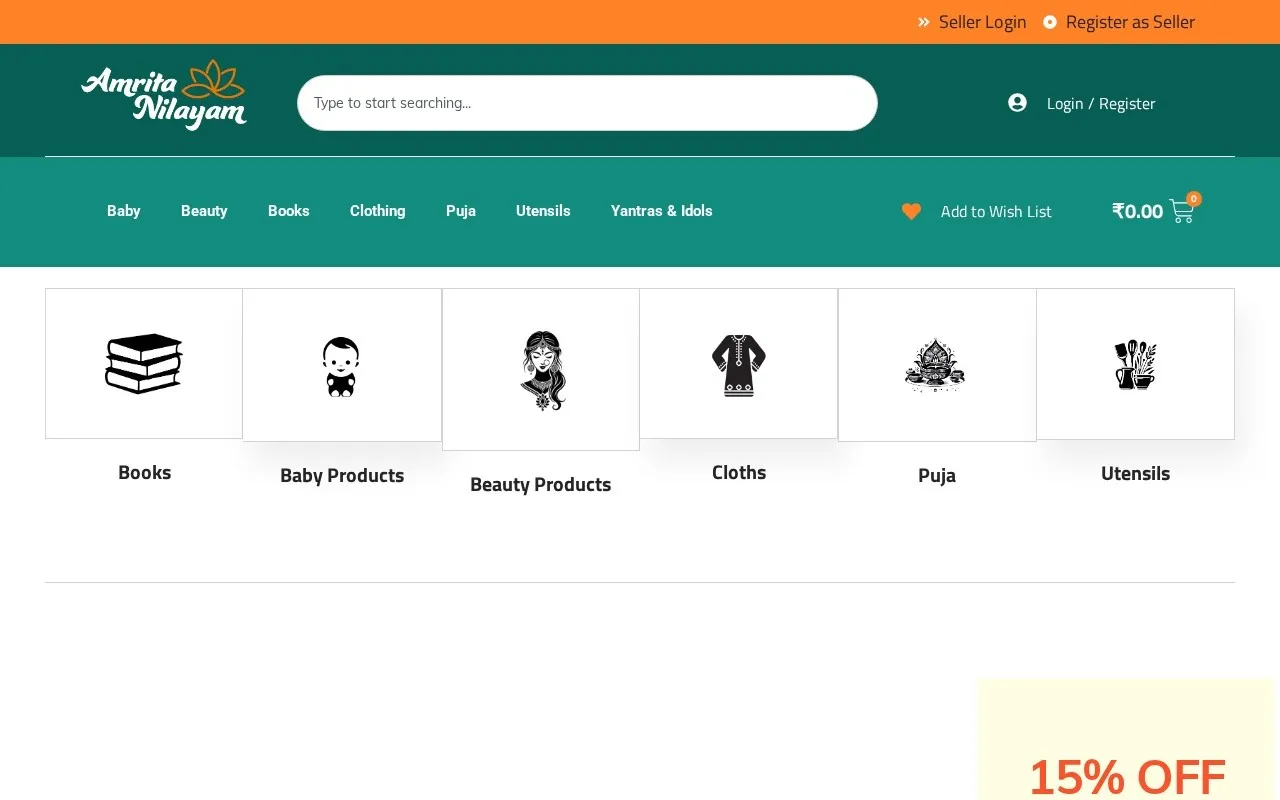Click the Login / Register link
1280x800 pixels.
(x=1101, y=104)
